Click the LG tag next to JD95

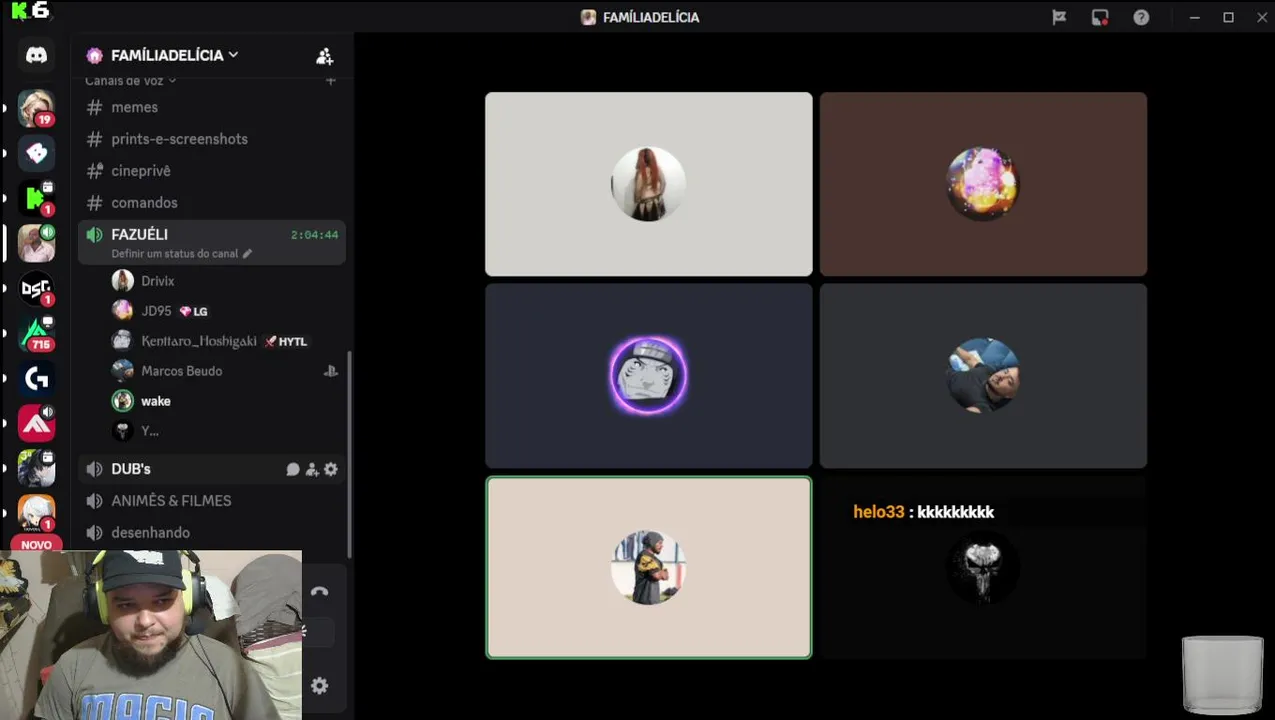(x=193, y=312)
